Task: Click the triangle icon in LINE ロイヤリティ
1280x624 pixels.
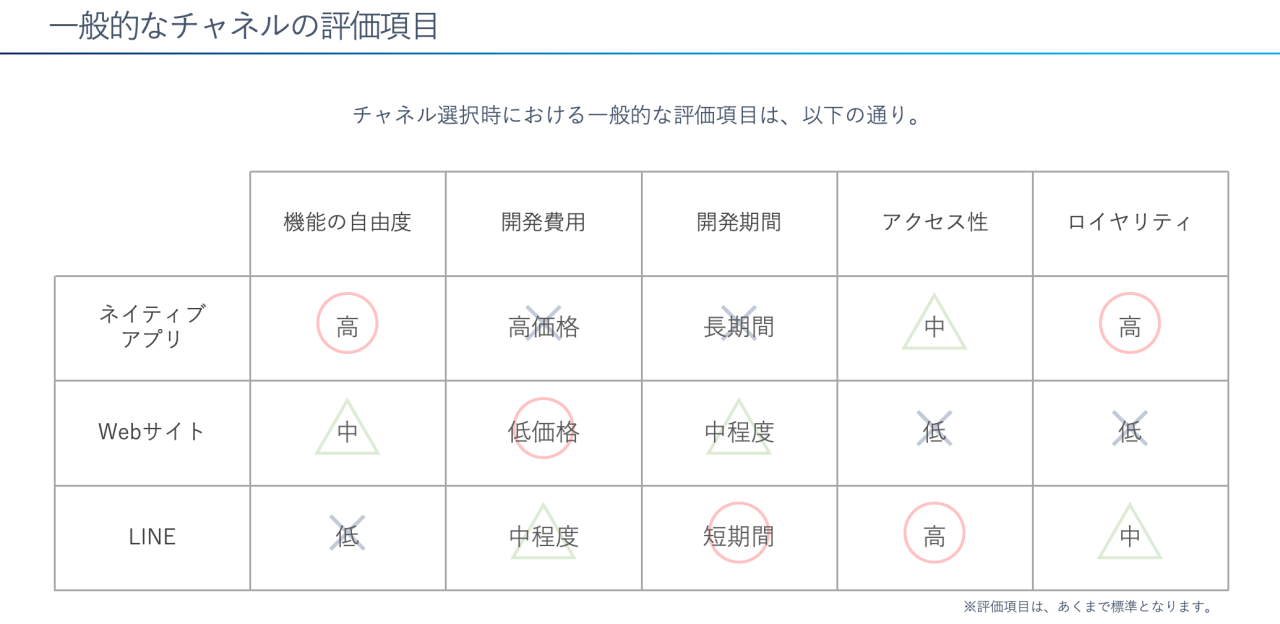Action: (x=1130, y=533)
